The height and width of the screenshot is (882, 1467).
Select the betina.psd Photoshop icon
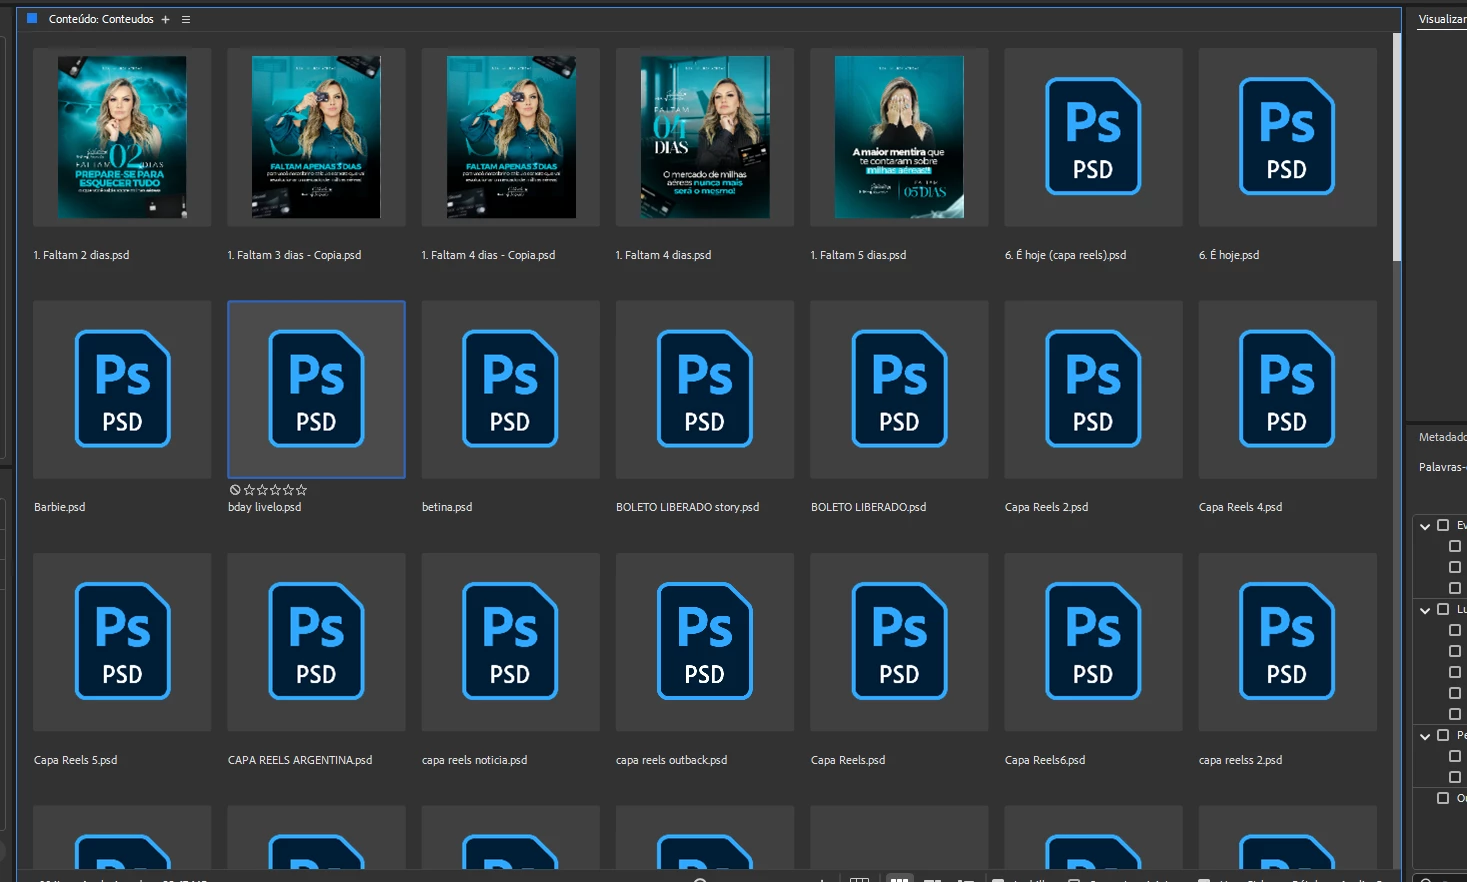[510, 388]
